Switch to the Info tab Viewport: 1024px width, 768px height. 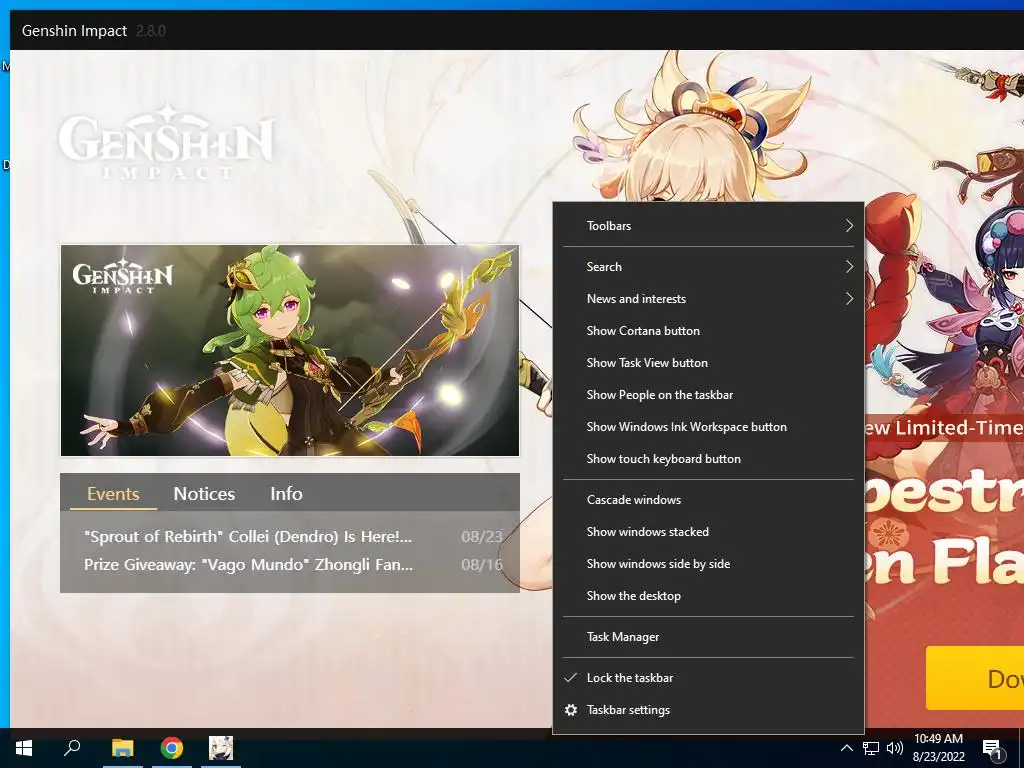click(x=286, y=494)
